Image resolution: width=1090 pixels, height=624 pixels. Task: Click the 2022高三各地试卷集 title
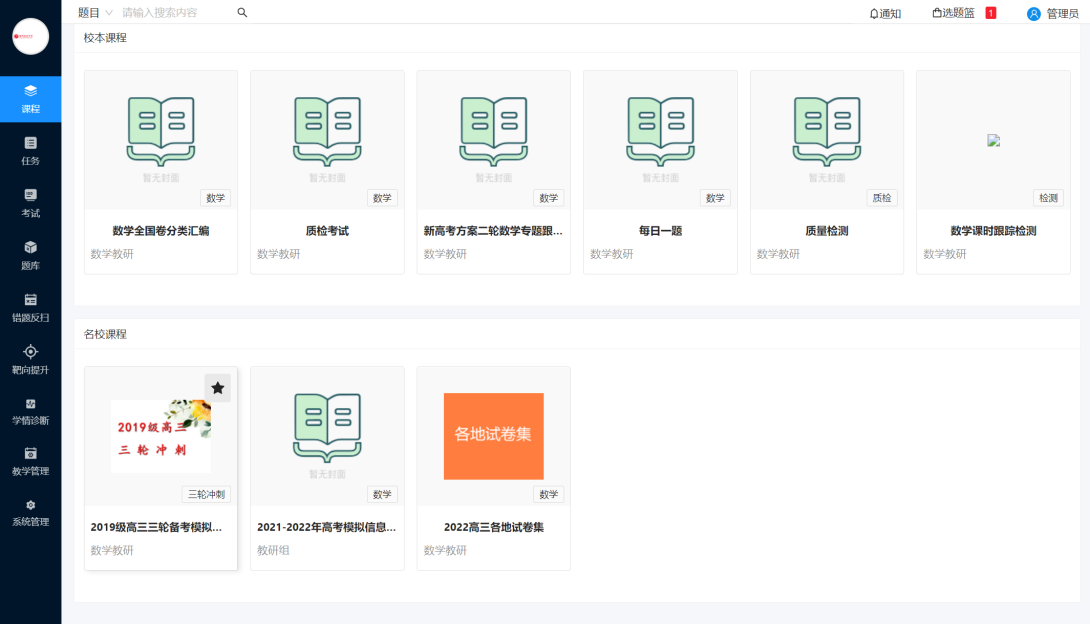[x=494, y=527]
